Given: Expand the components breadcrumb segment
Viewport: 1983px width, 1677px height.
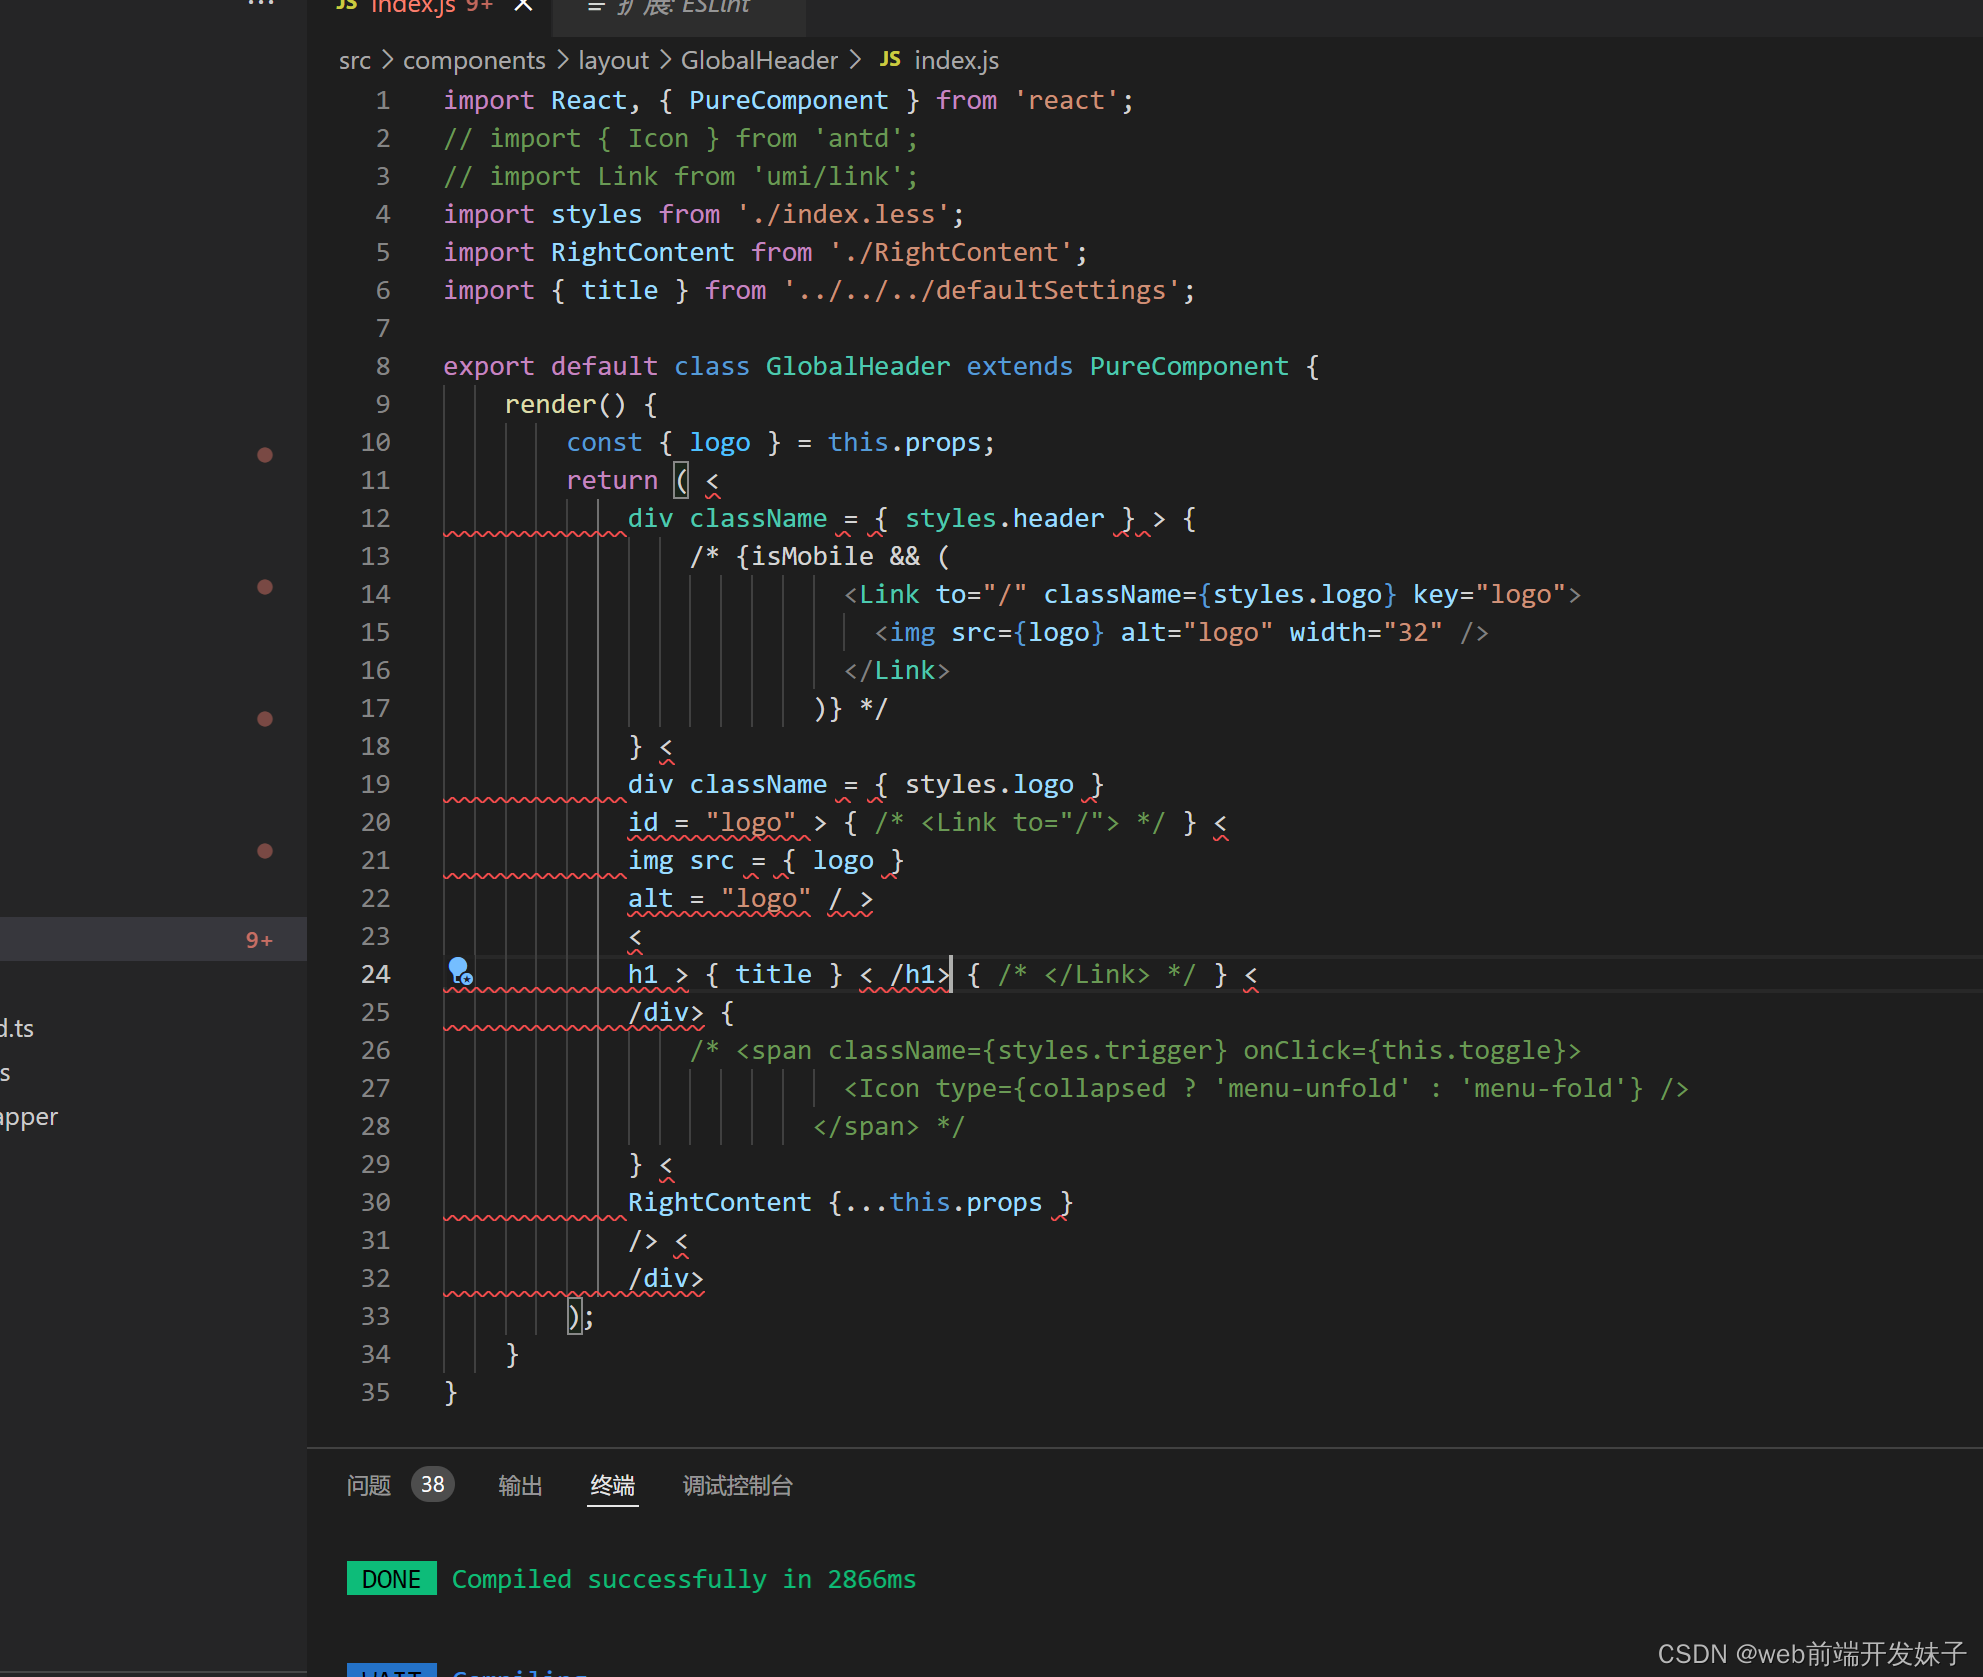Looking at the screenshot, I should pyautogui.click(x=473, y=61).
